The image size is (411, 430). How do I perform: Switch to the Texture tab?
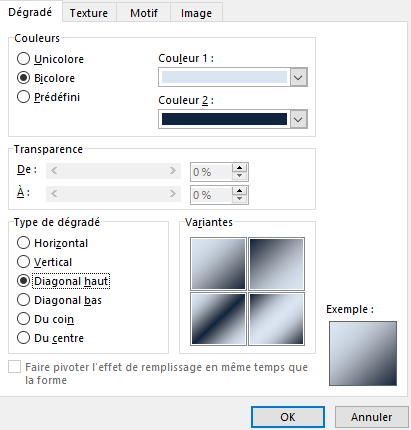tap(89, 13)
